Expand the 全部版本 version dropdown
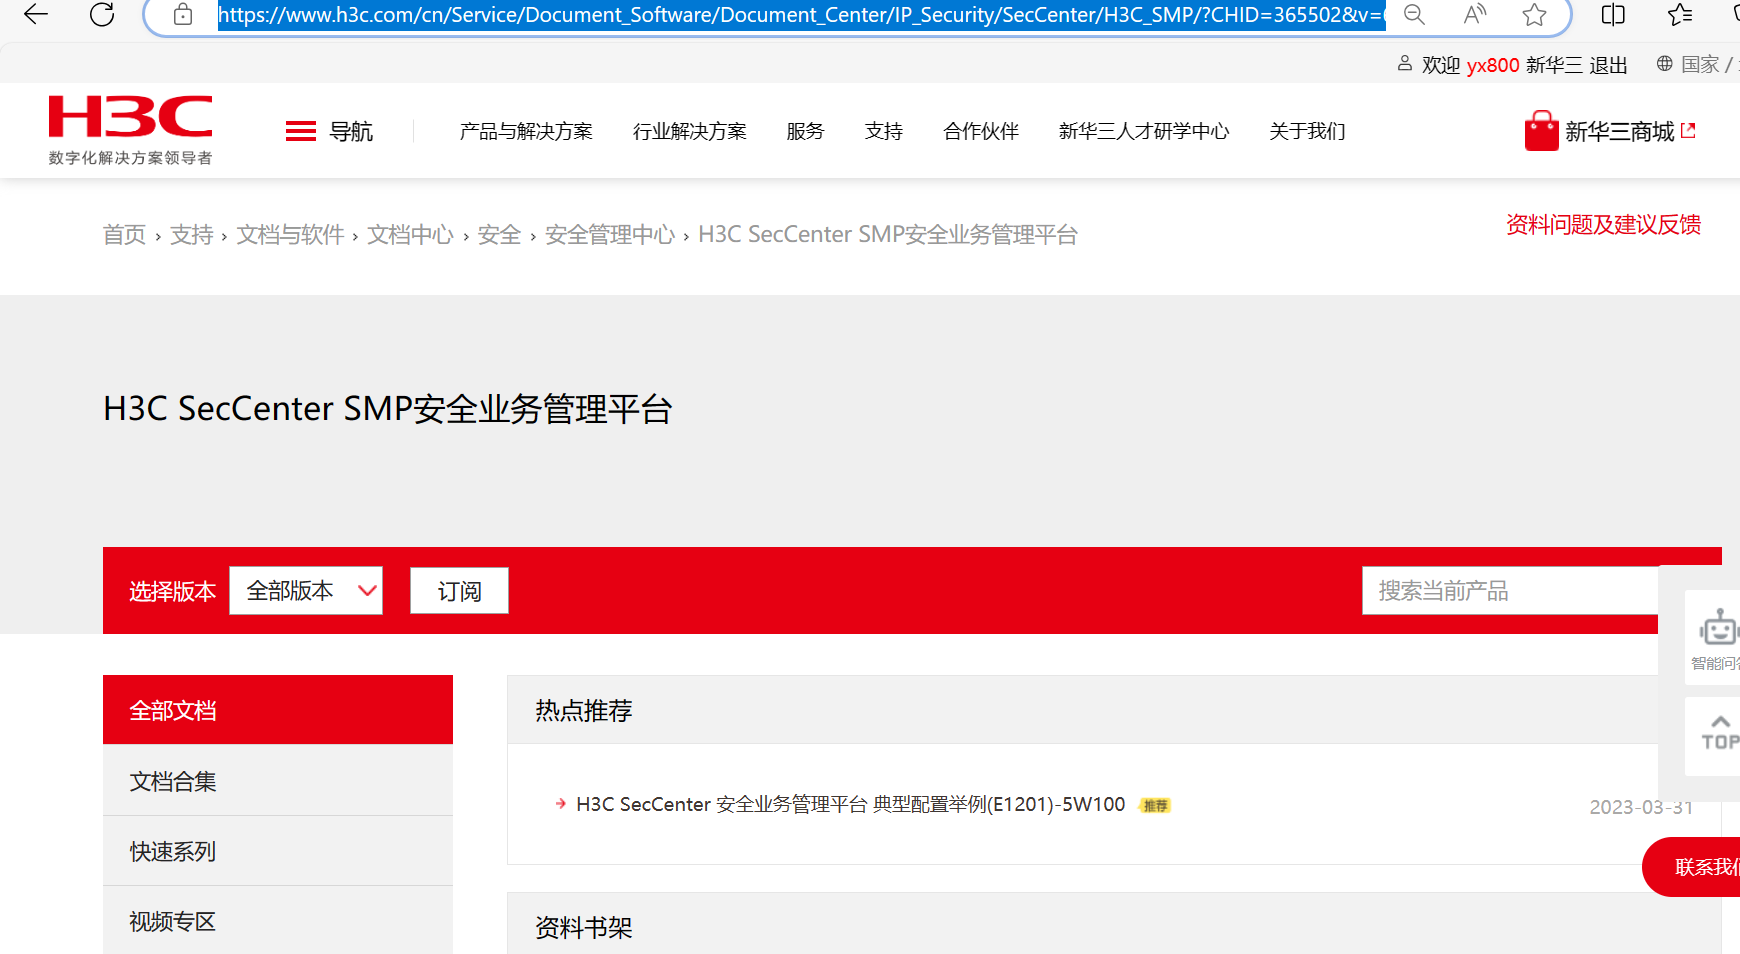 click(306, 591)
